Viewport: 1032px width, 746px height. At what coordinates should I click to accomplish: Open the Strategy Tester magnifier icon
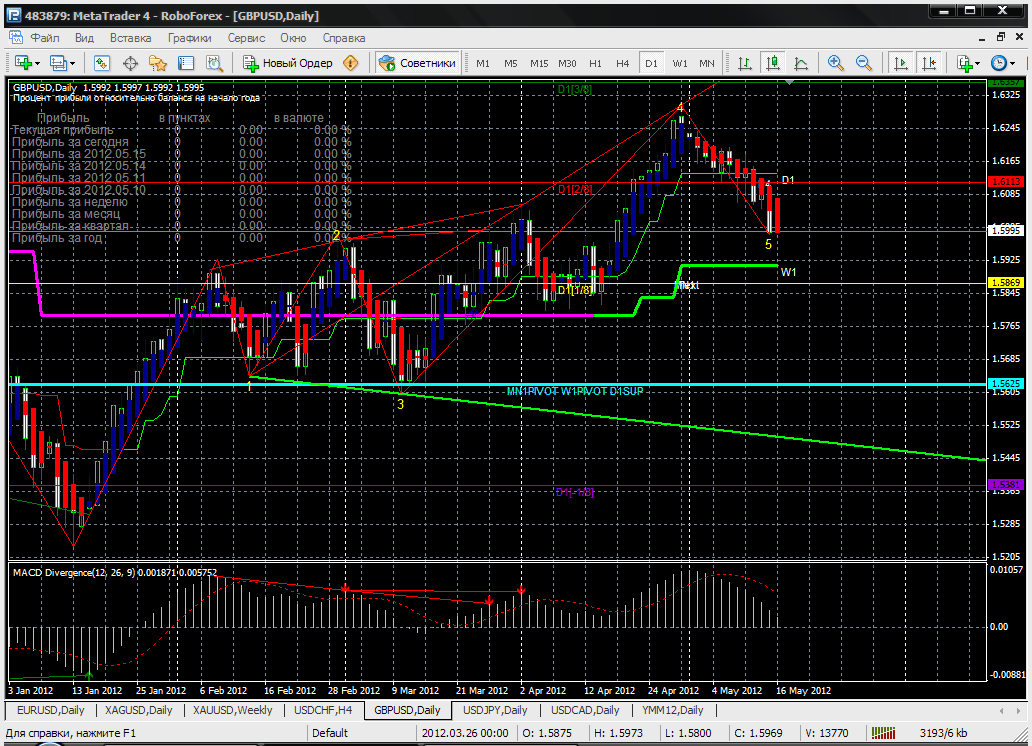pos(215,63)
